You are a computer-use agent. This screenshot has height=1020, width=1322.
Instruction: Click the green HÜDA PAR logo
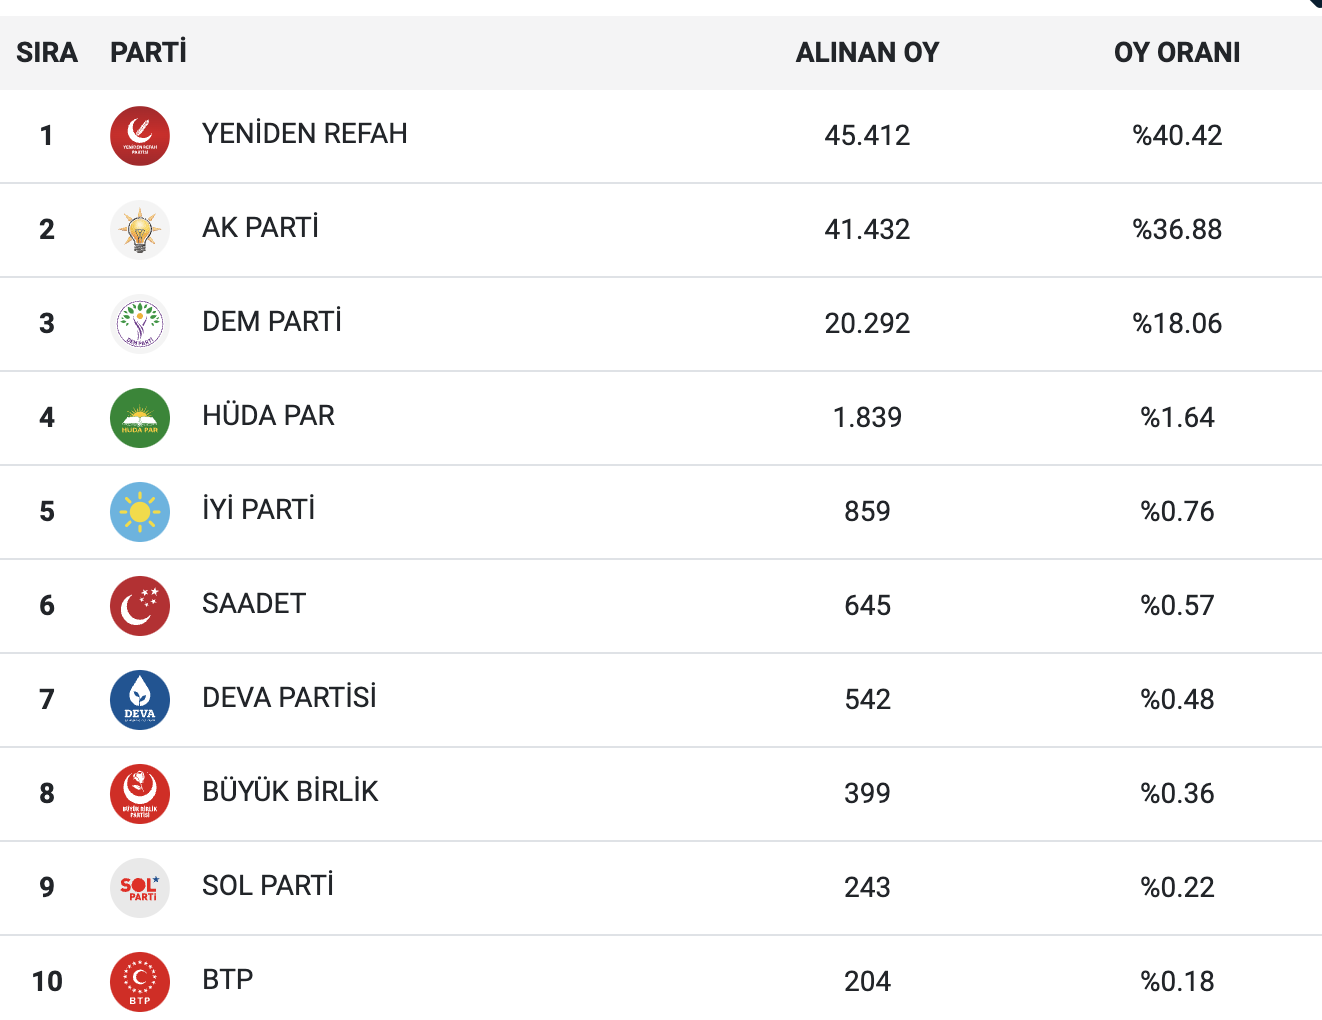tap(140, 418)
